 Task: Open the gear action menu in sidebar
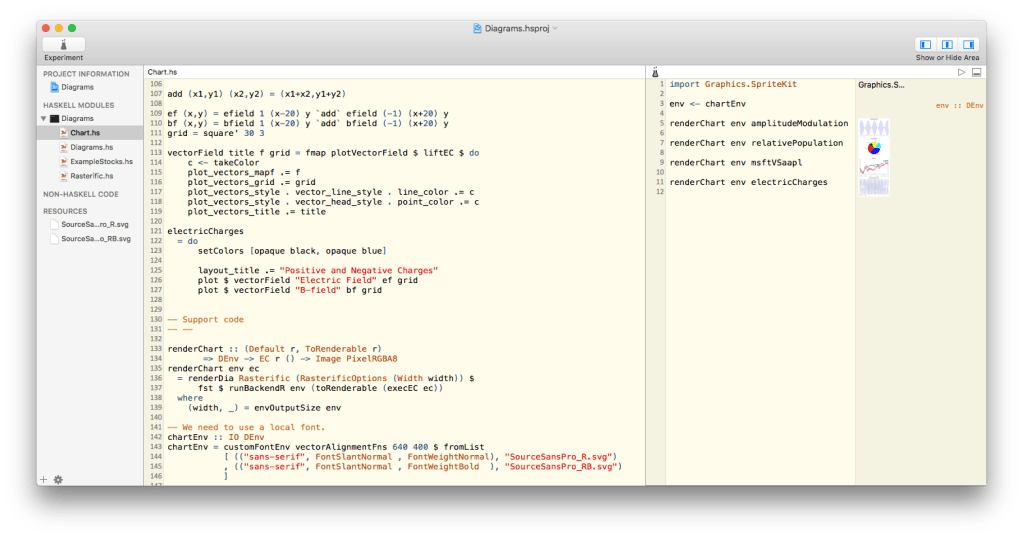point(58,479)
